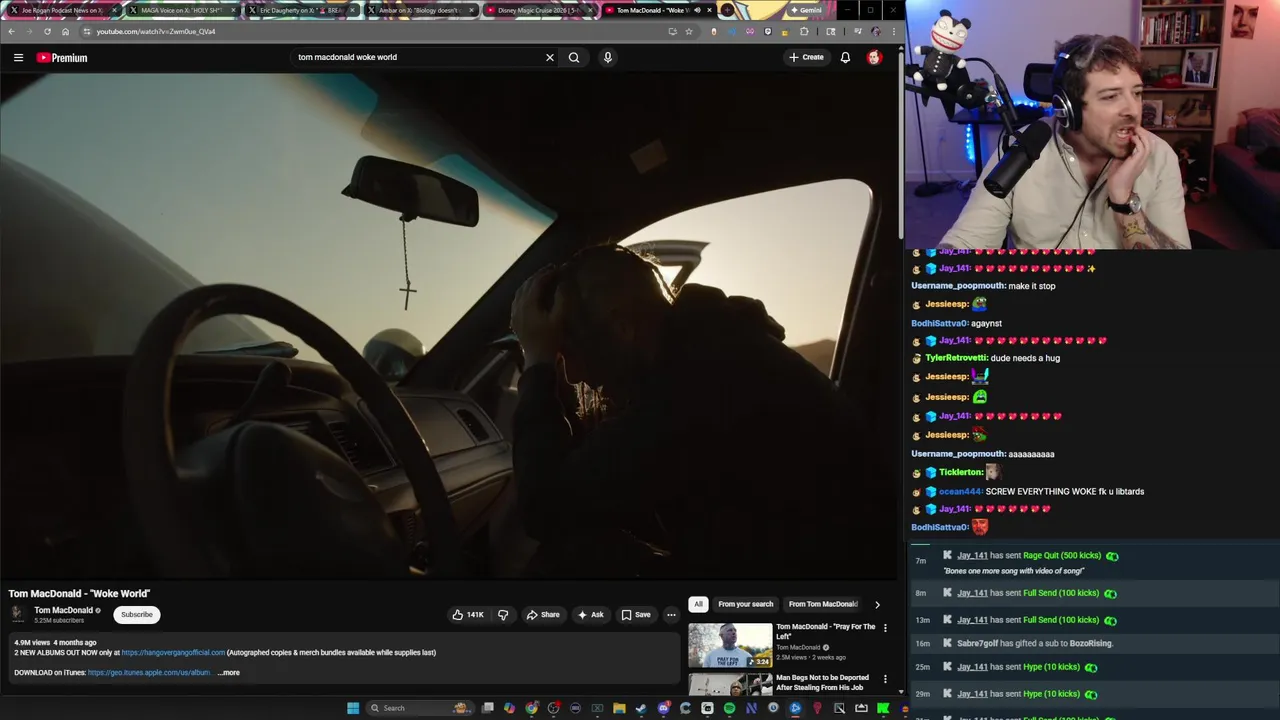This screenshot has width=1280, height=720.
Task: Open Discord from taskbar
Action: [x=664, y=708]
